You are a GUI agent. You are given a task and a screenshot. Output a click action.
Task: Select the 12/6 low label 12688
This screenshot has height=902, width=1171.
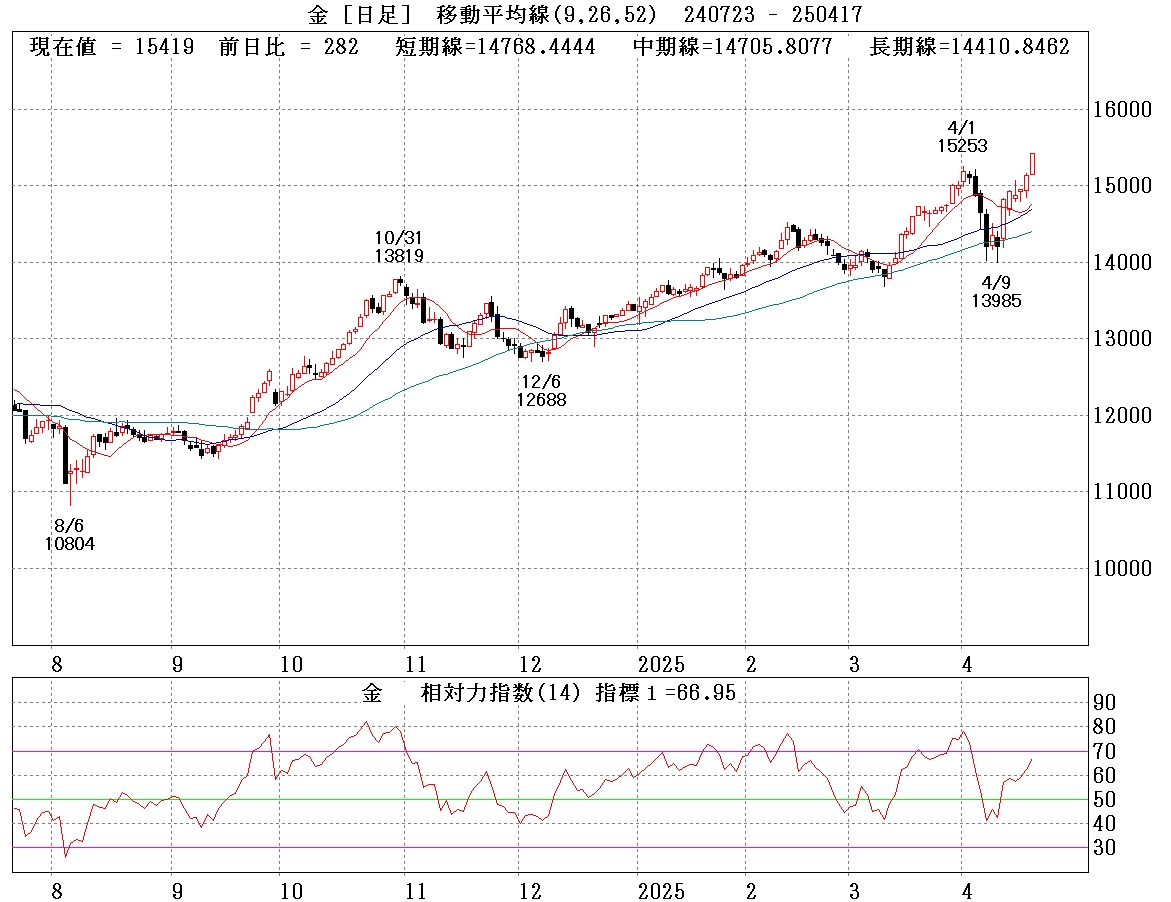(x=541, y=399)
